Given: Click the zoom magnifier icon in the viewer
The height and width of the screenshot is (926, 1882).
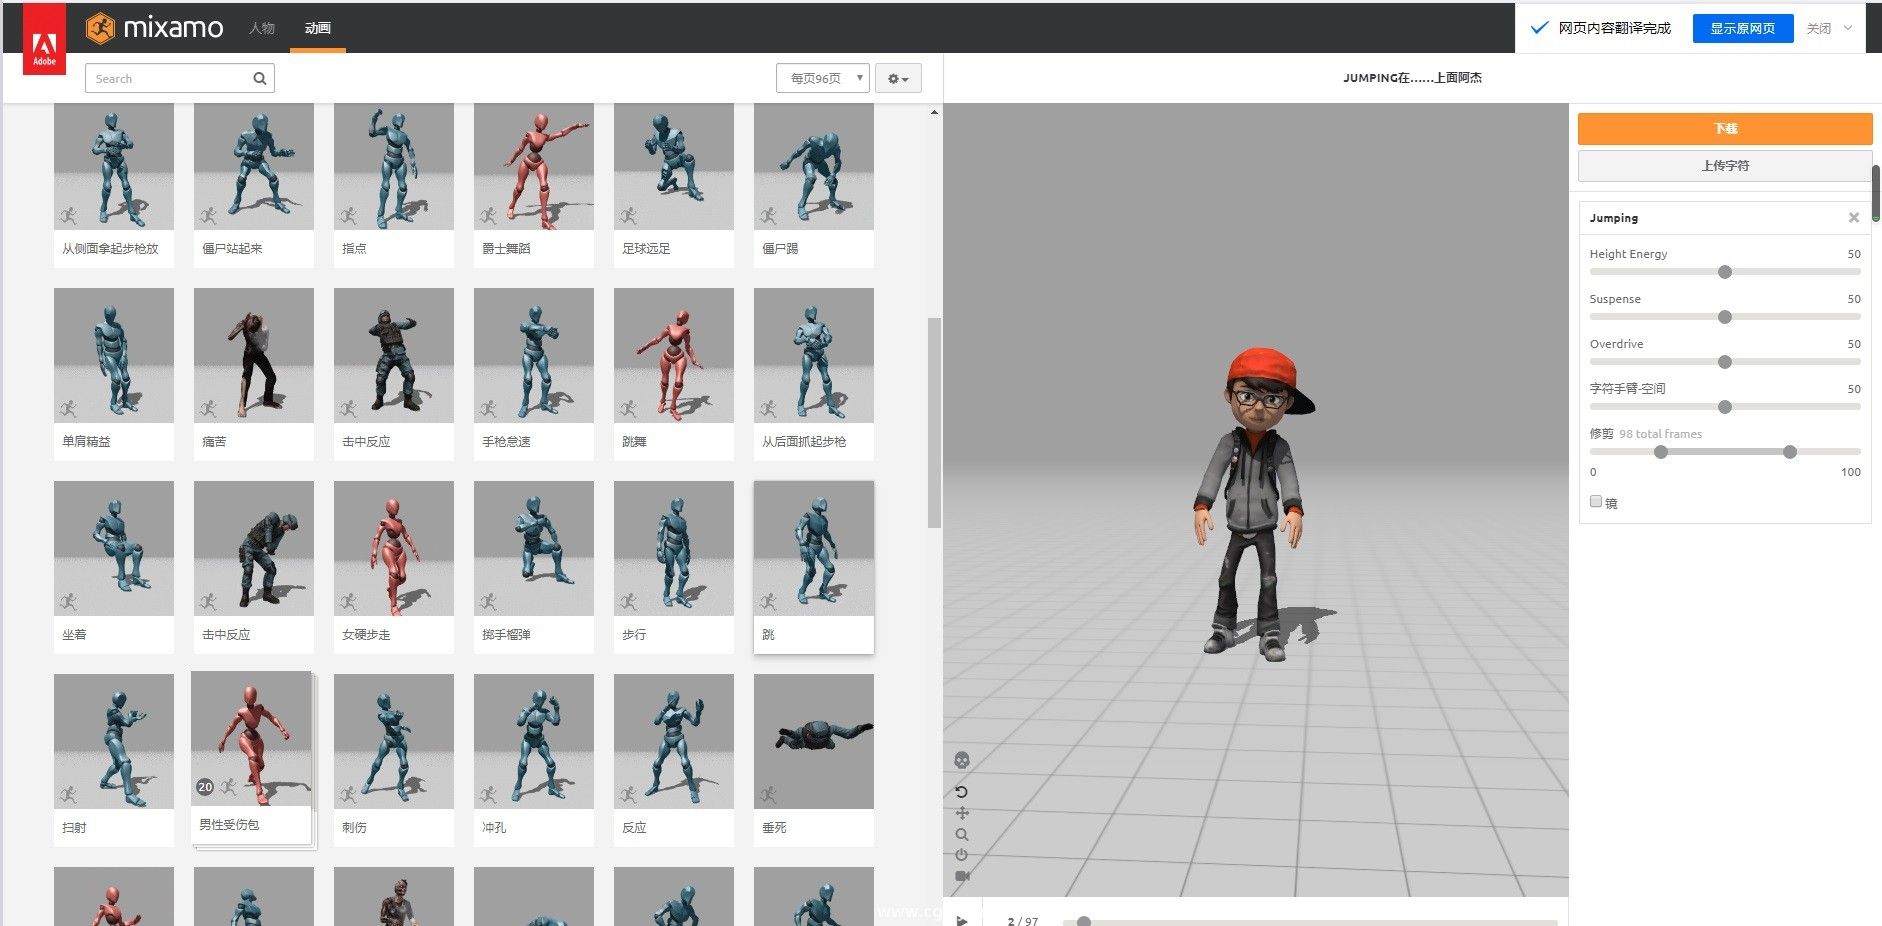Looking at the screenshot, I should pyautogui.click(x=962, y=834).
